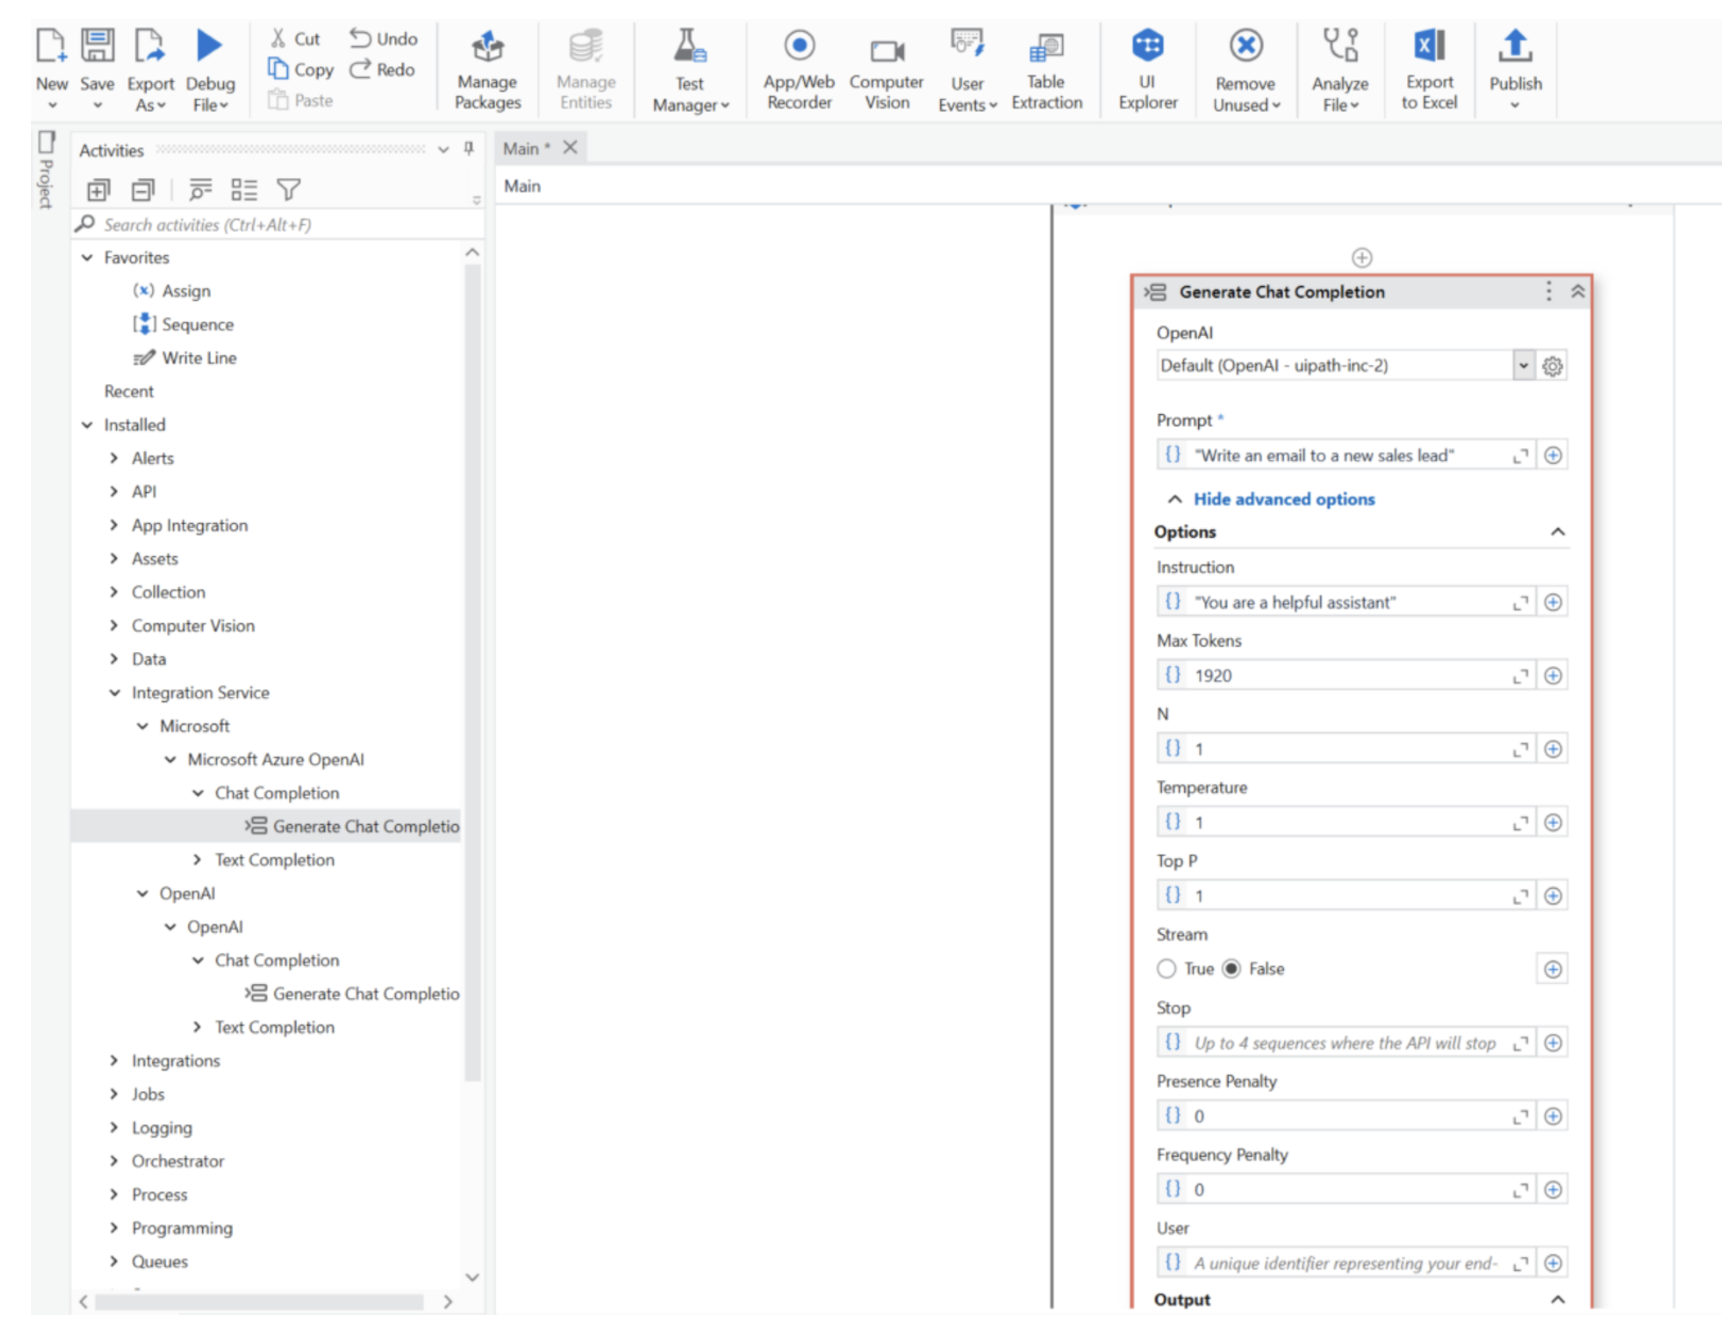This screenshot has height=1322, width=1722.
Task: Expand the Alerts category
Action: [114, 458]
